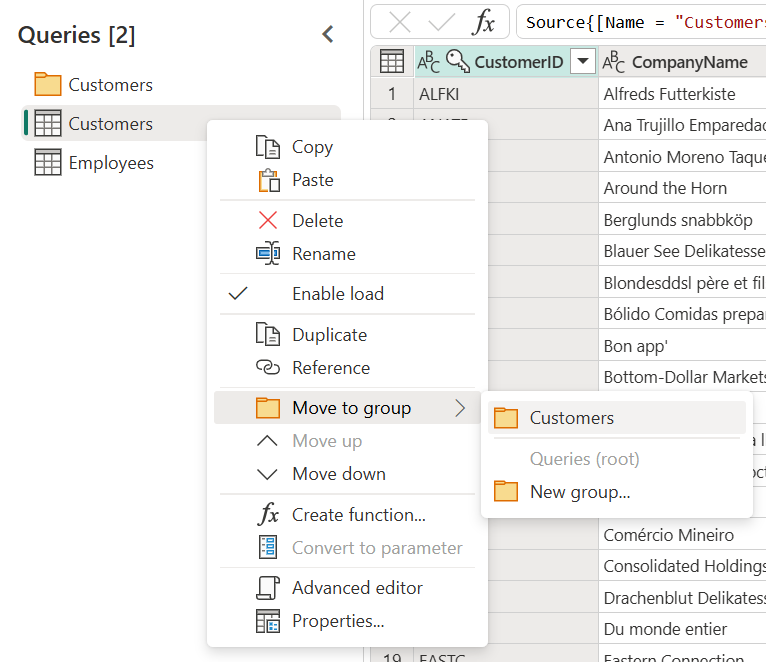This screenshot has width=766, height=662.
Task: Select the Ana Trujillo Emparedados cell
Action: pos(682,125)
